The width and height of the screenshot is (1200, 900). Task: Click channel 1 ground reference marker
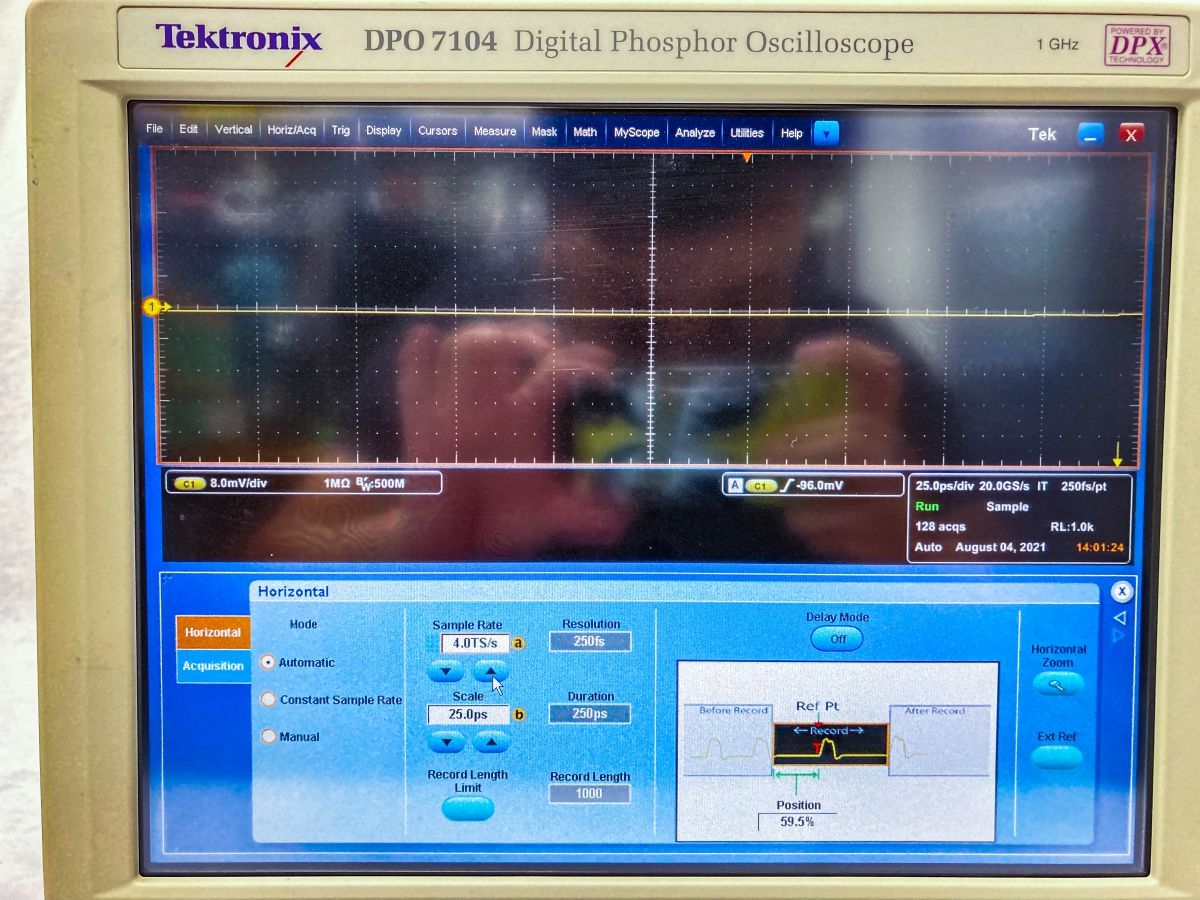pos(154,307)
